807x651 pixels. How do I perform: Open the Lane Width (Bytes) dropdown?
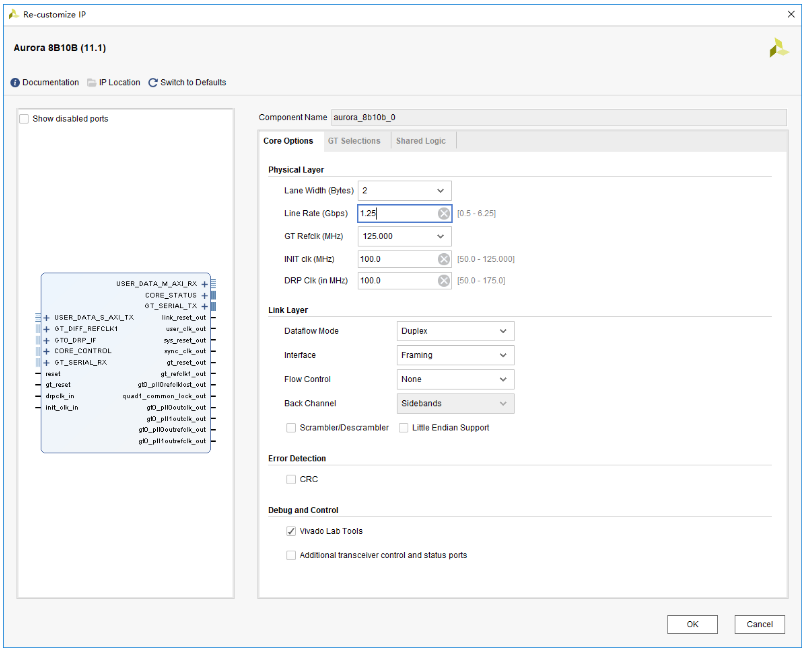tap(404, 190)
